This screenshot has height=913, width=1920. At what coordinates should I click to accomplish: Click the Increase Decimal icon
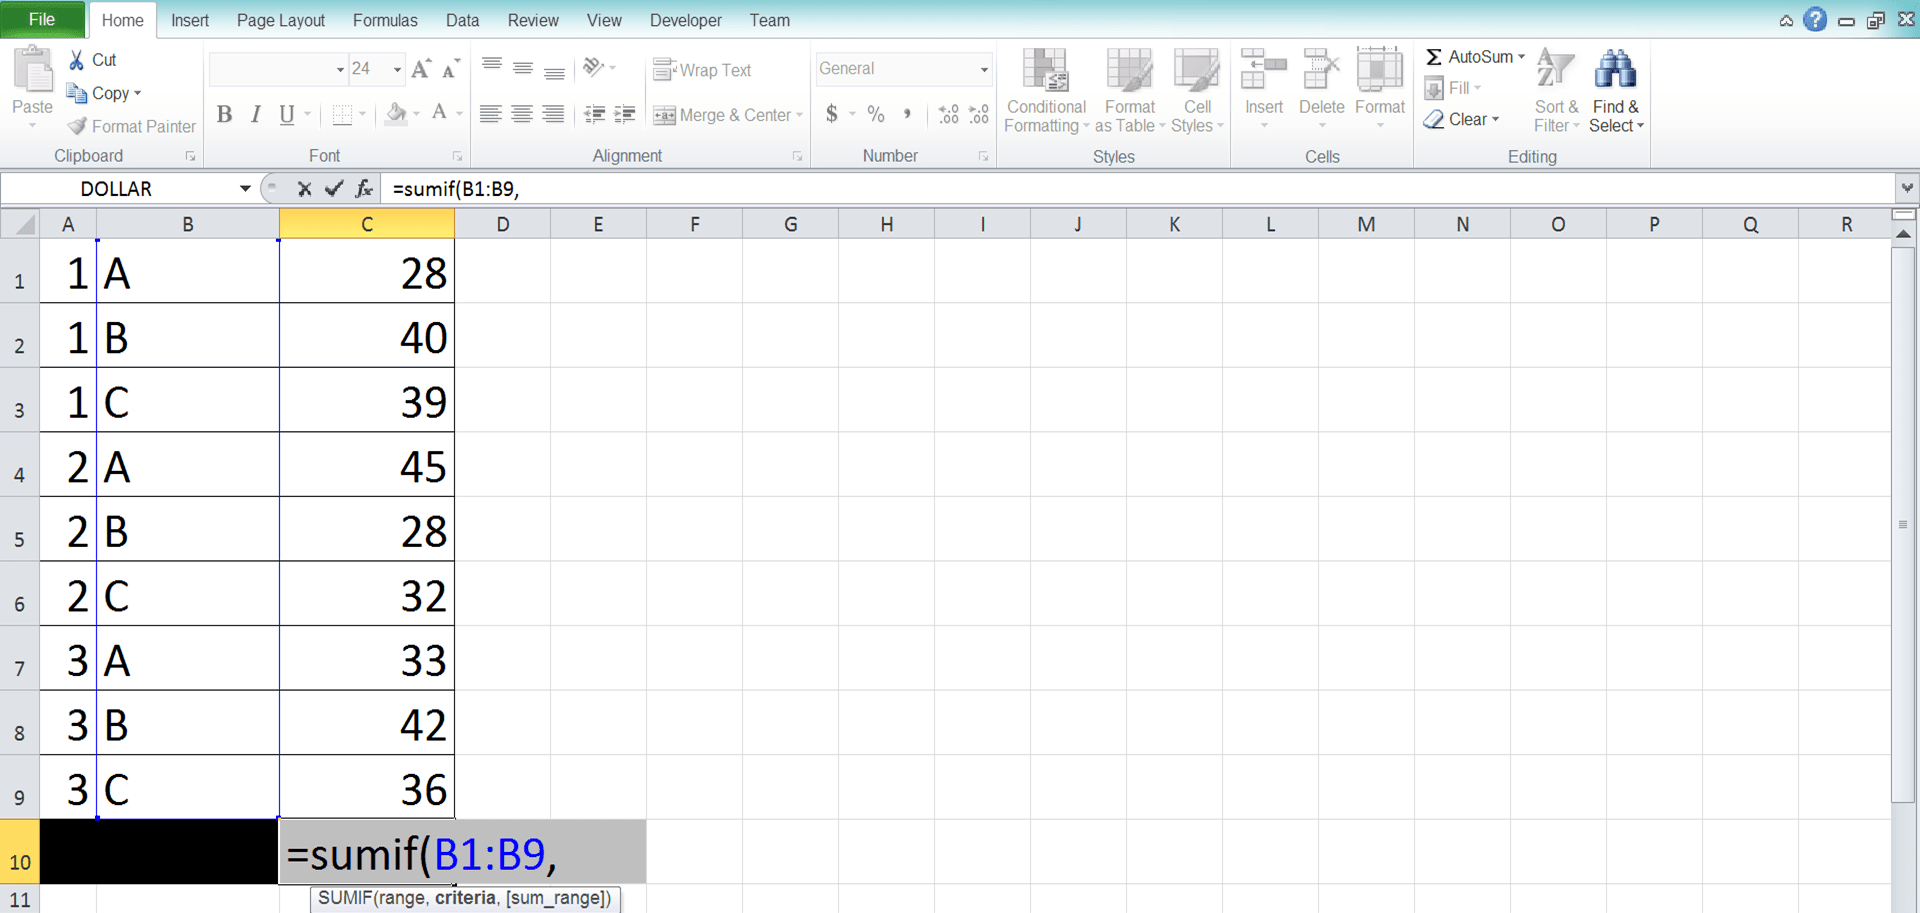(x=948, y=114)
